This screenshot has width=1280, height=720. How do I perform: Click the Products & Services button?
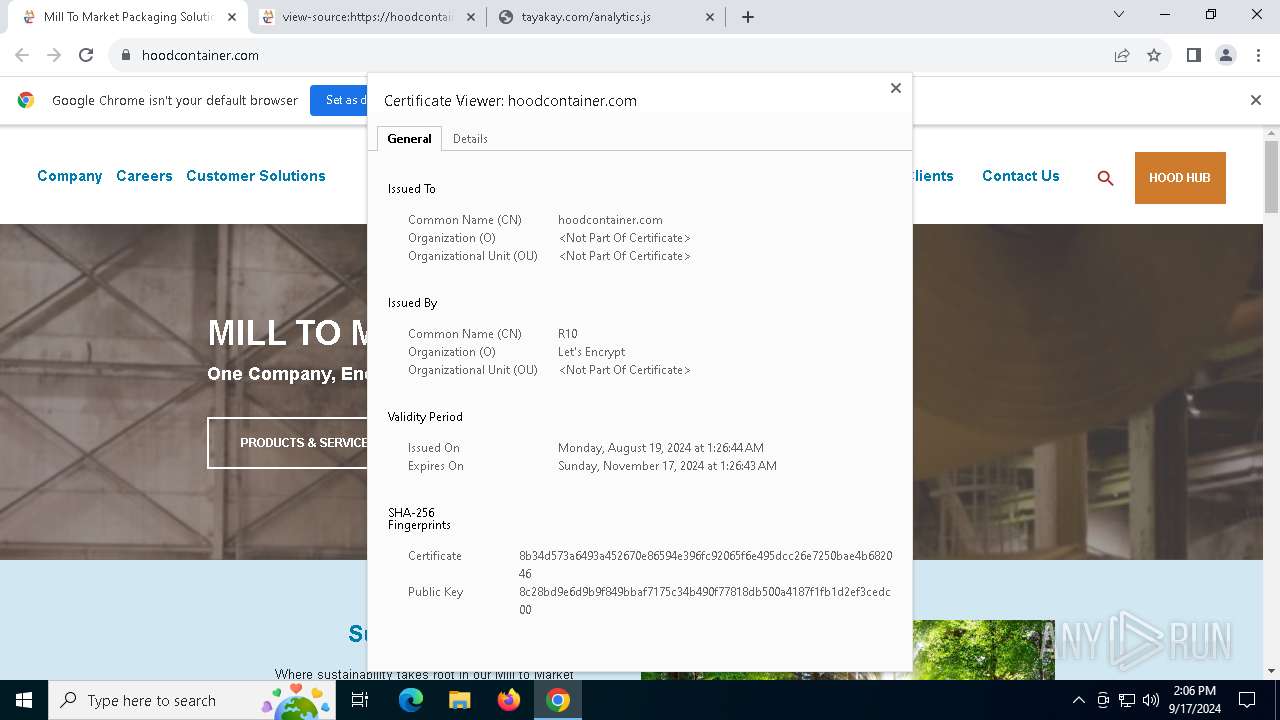[x=288, y=443]
